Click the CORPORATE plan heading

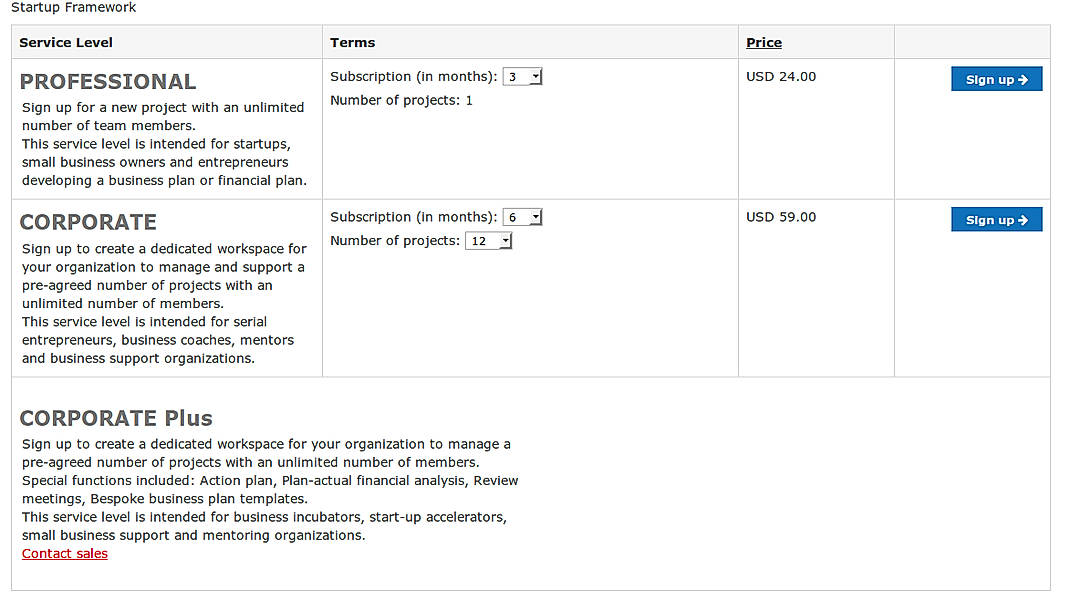[x=88, y=222]
